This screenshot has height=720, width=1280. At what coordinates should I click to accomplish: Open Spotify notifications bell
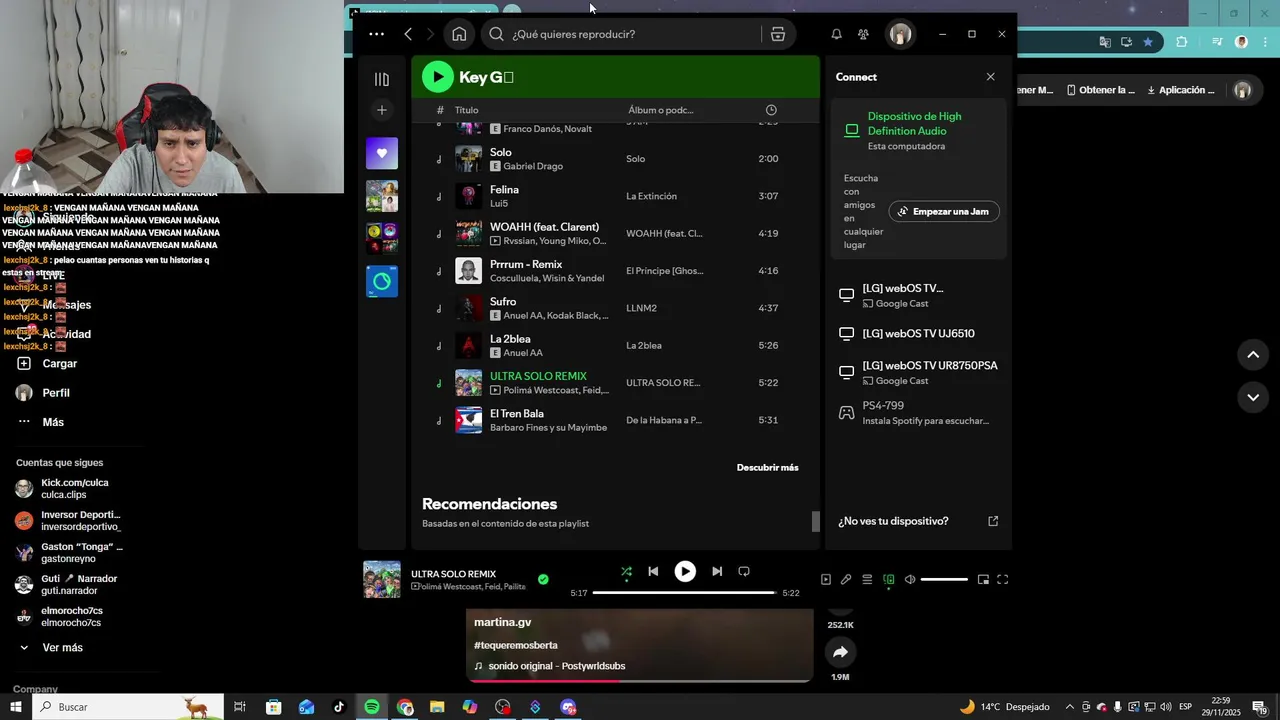coord(836,34)
